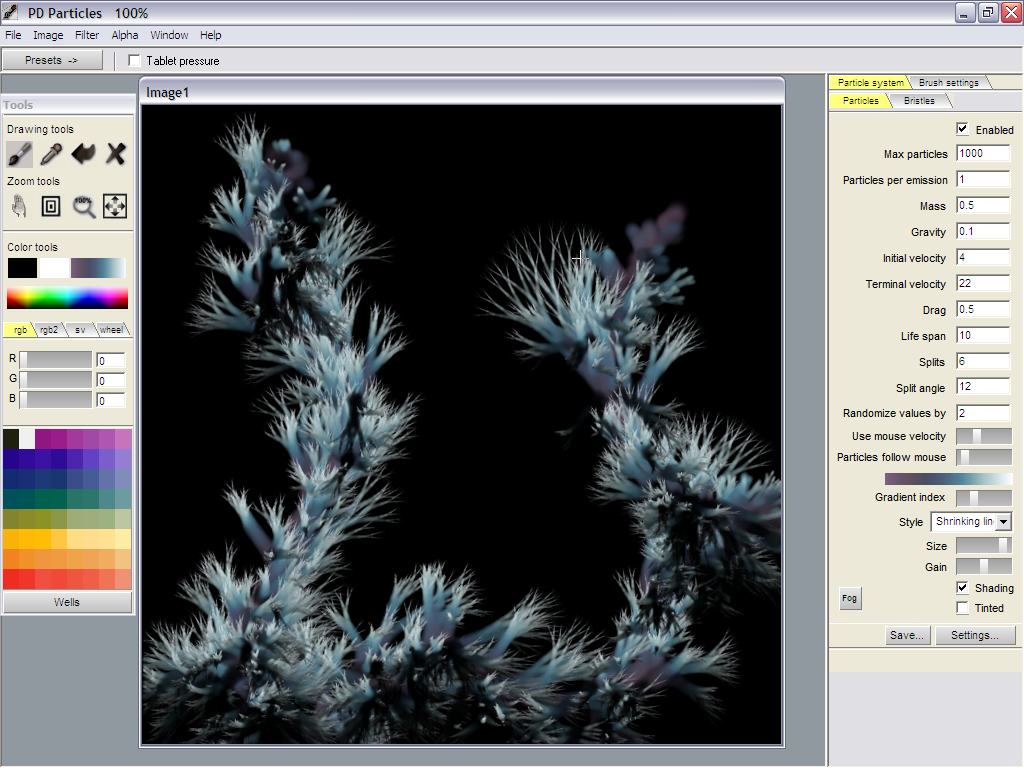Image resolution: width=1024 pixels, height=768 pixels.
Task: Switch to the Brush settings tab
Action: (x=948, y=83)
